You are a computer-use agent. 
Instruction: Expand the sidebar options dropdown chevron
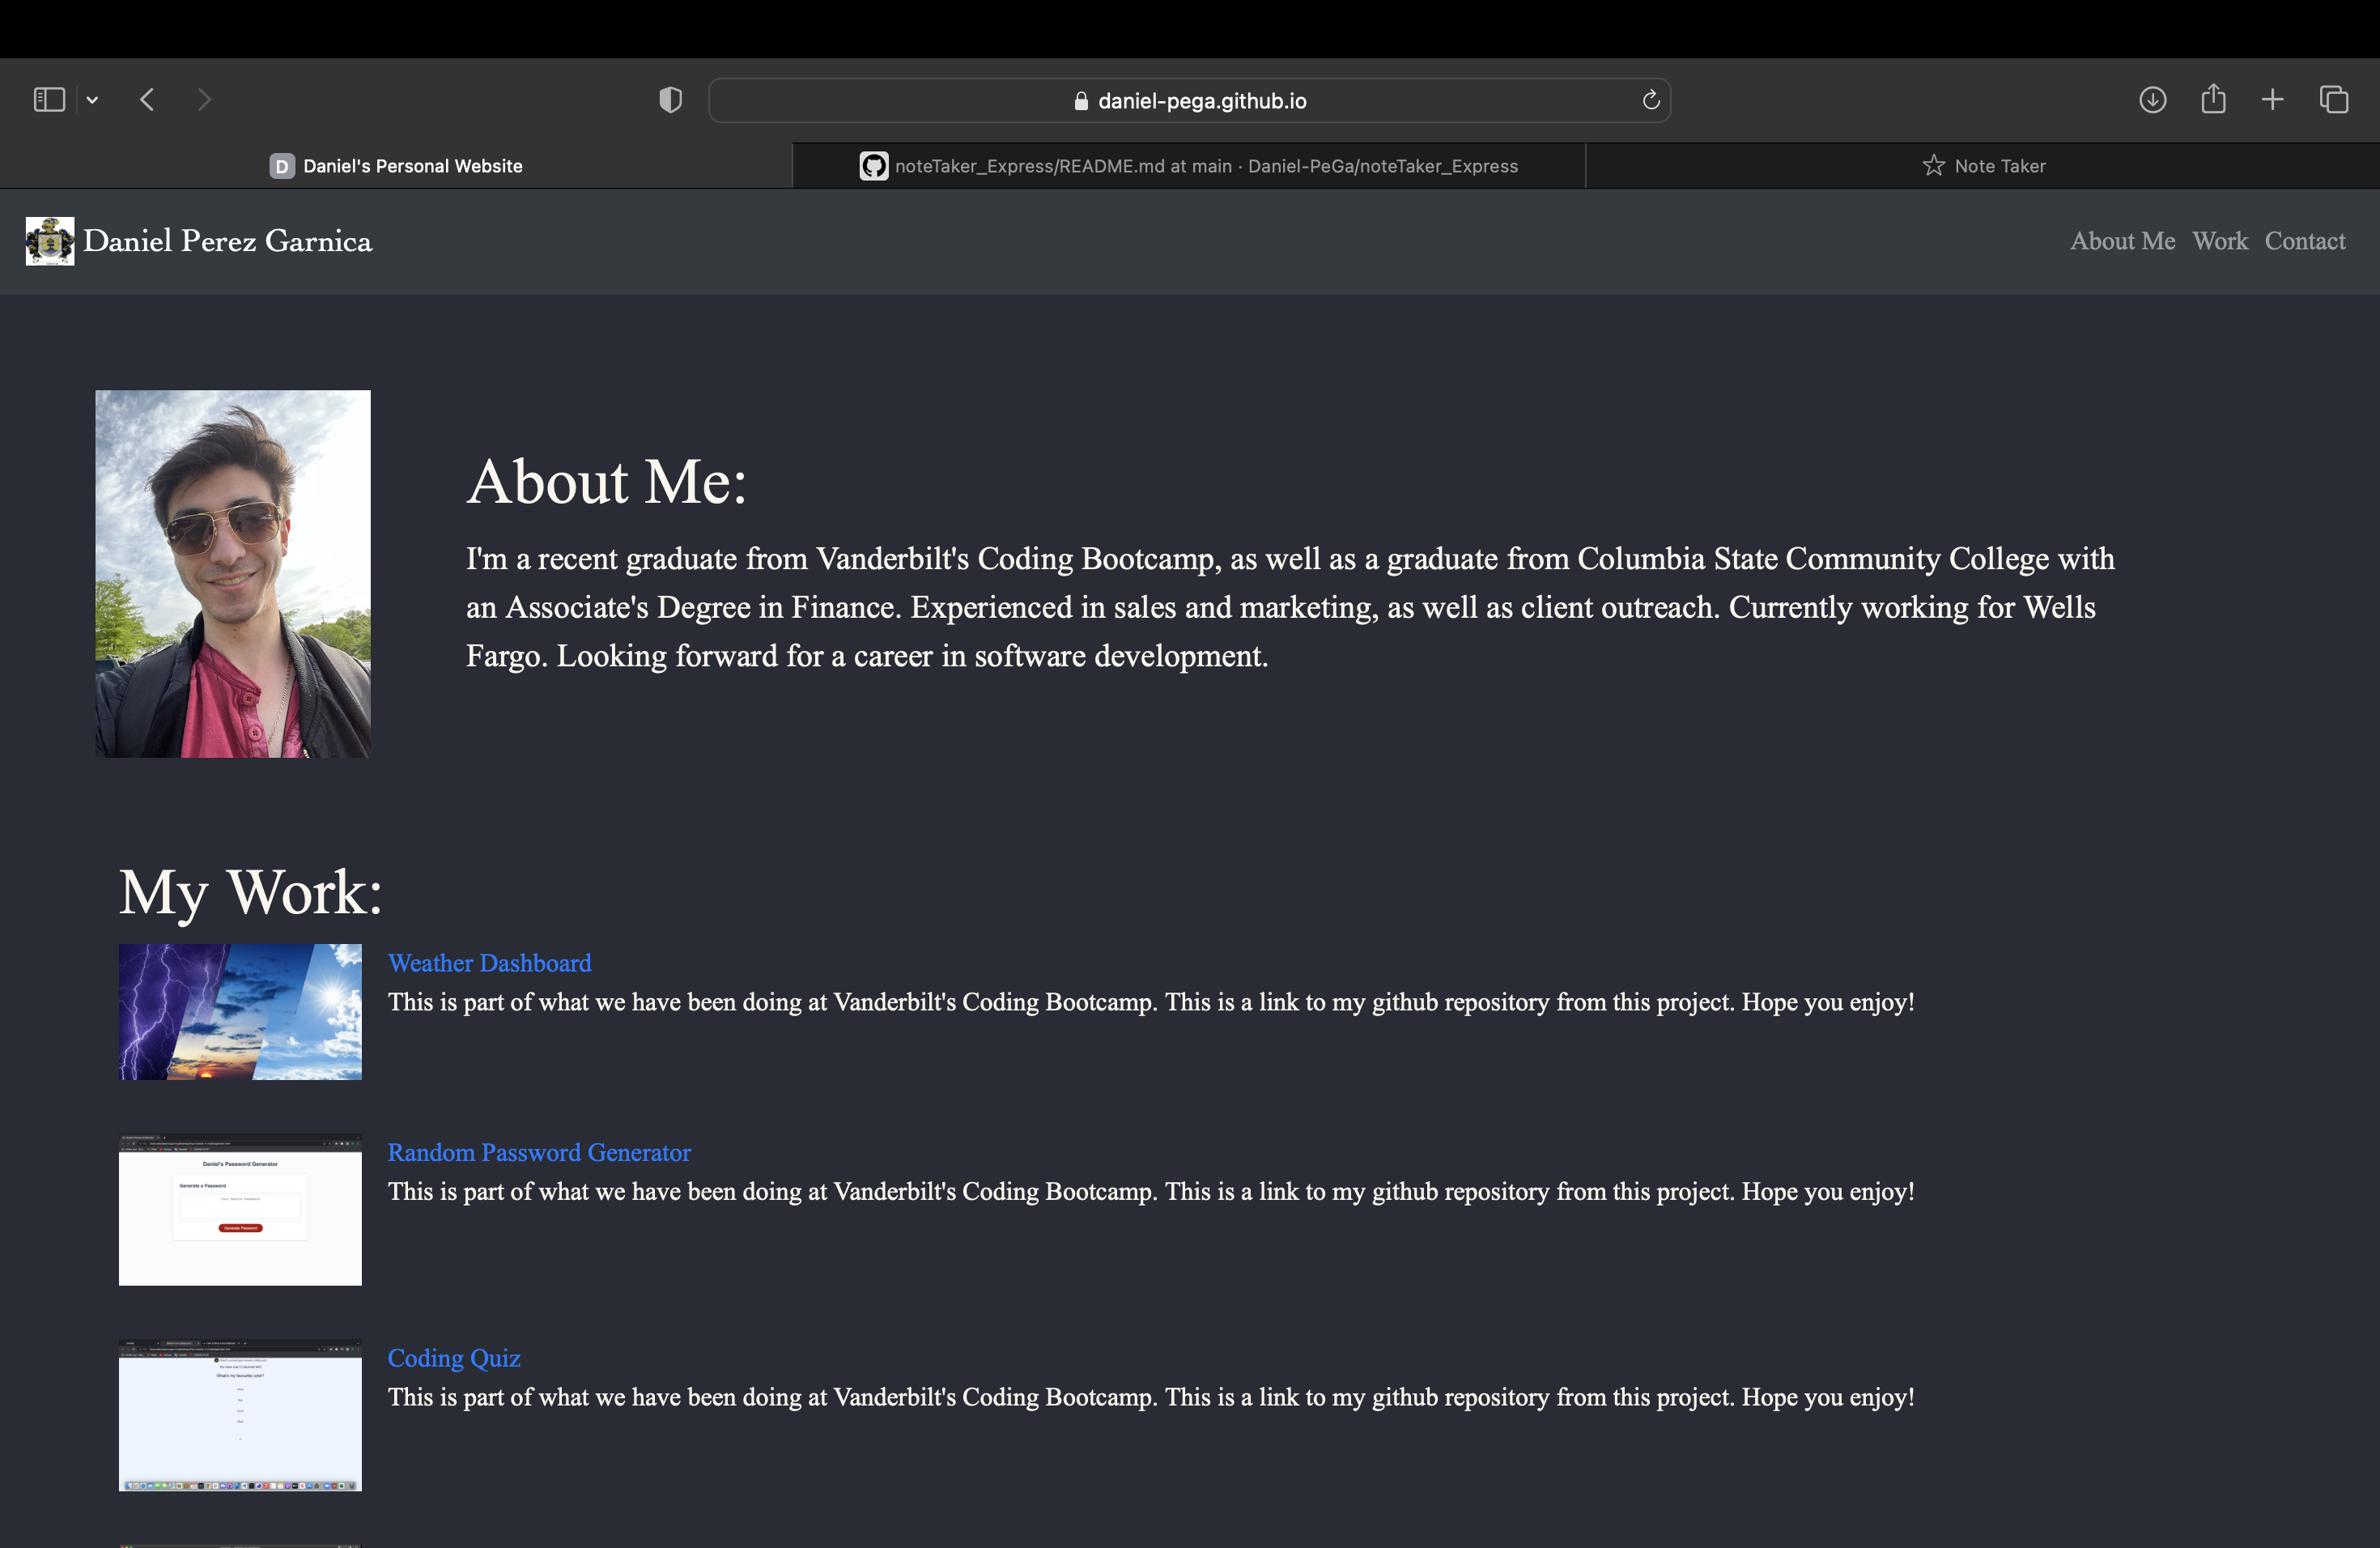click(x=92, y=100)
